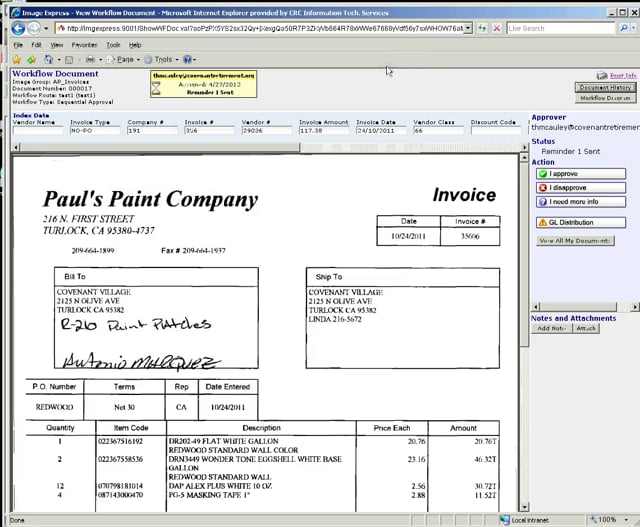Click the I approve button
The width and height of the screenshot is (640, 527).
tap(580, 174)
